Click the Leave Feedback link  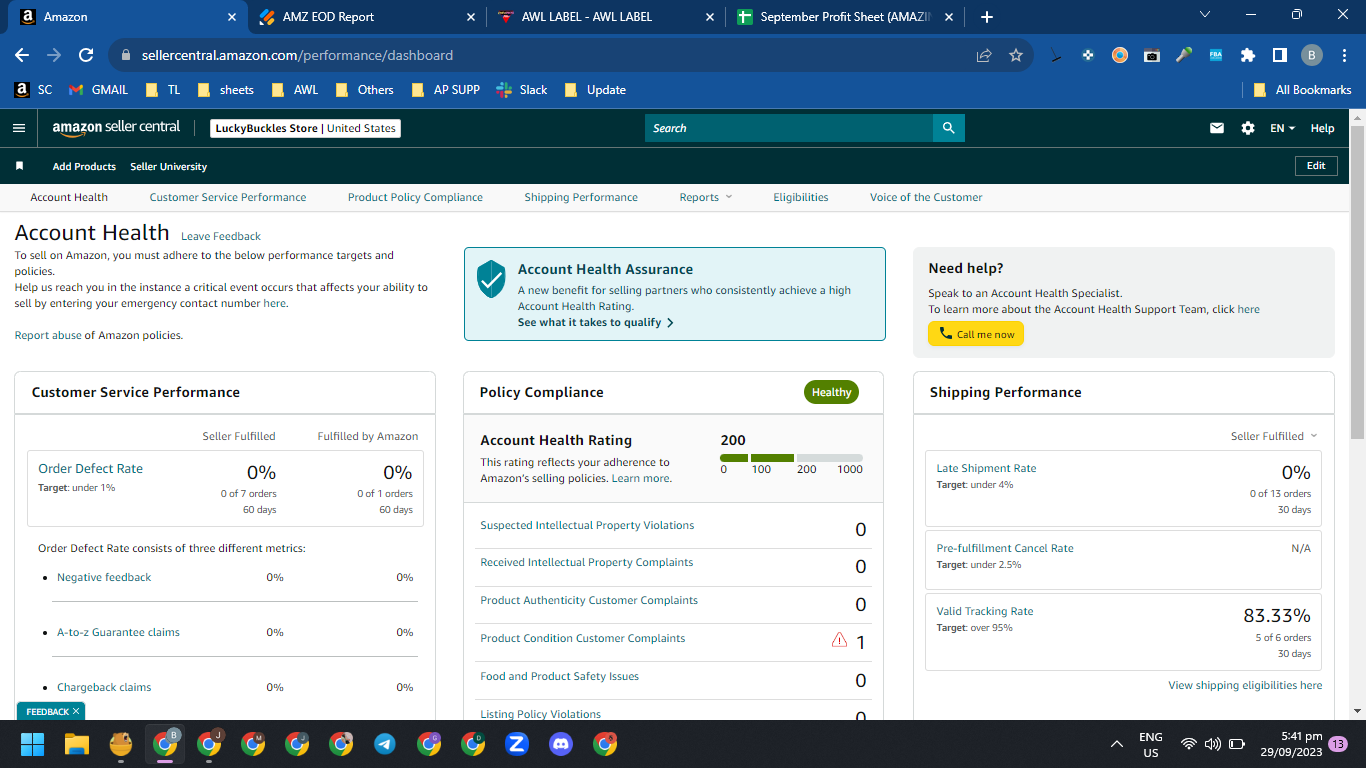(x=221, y=236)
